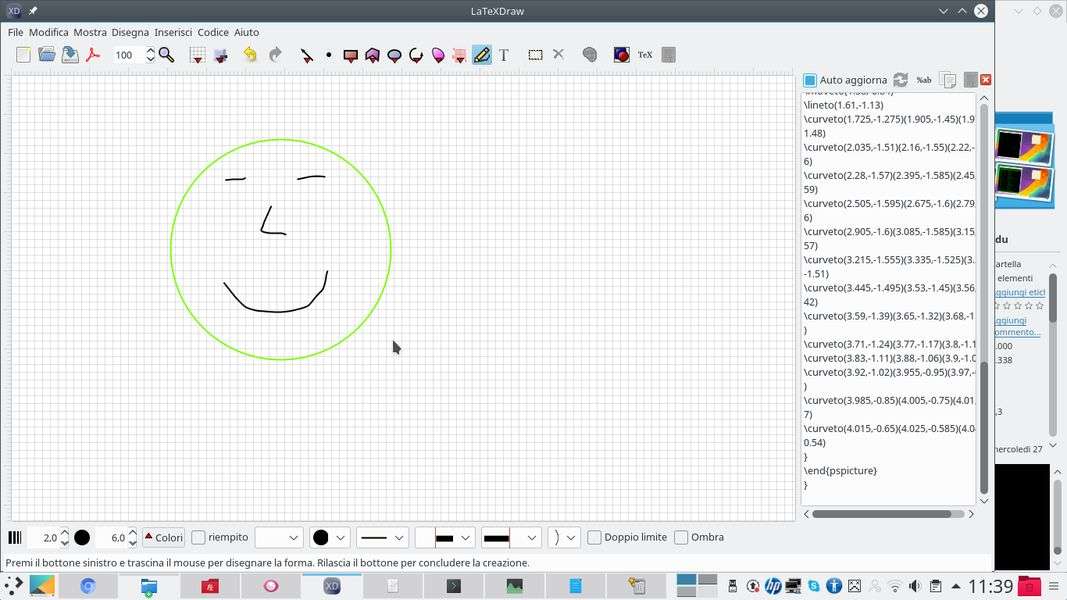
Task: Click the export to PDF icon
Action: click(93, 55)
